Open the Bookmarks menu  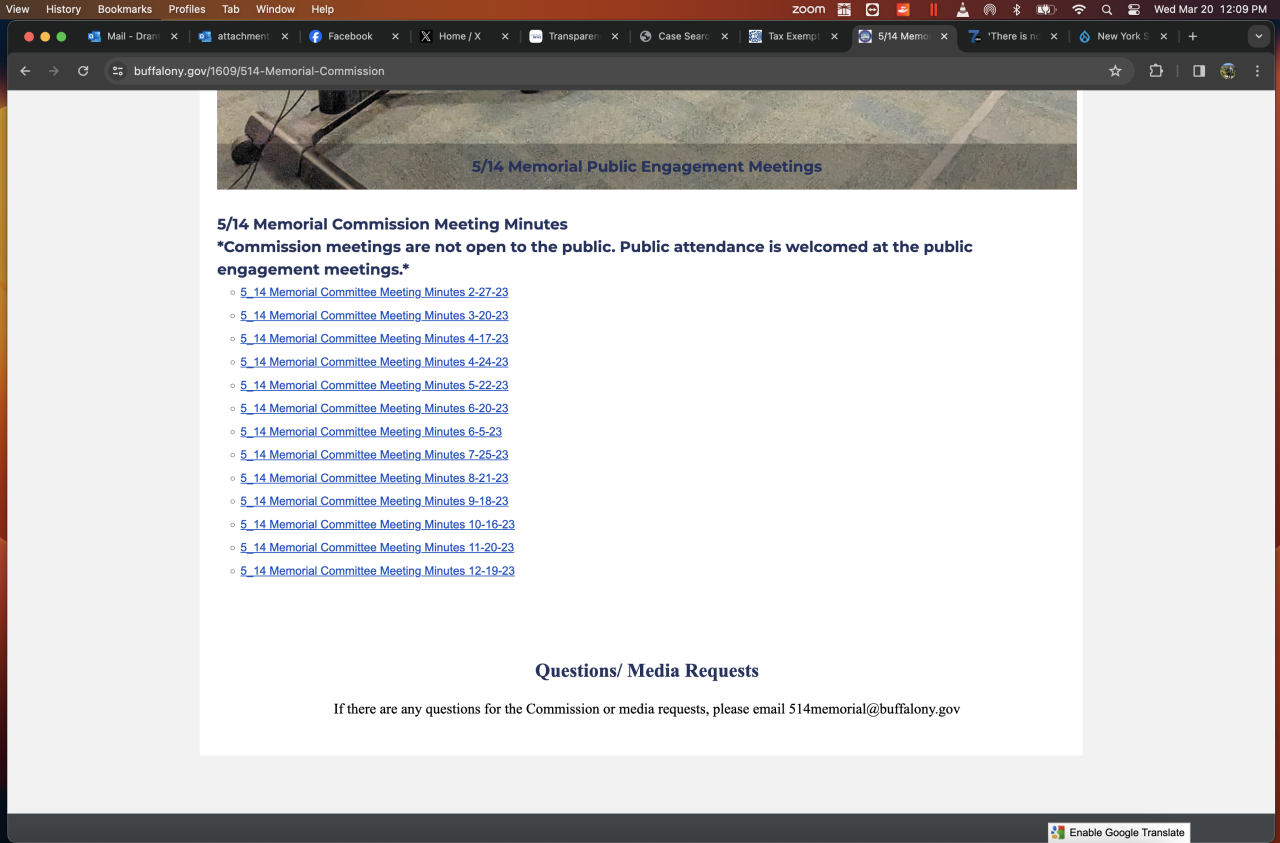[x=124, y=9]
